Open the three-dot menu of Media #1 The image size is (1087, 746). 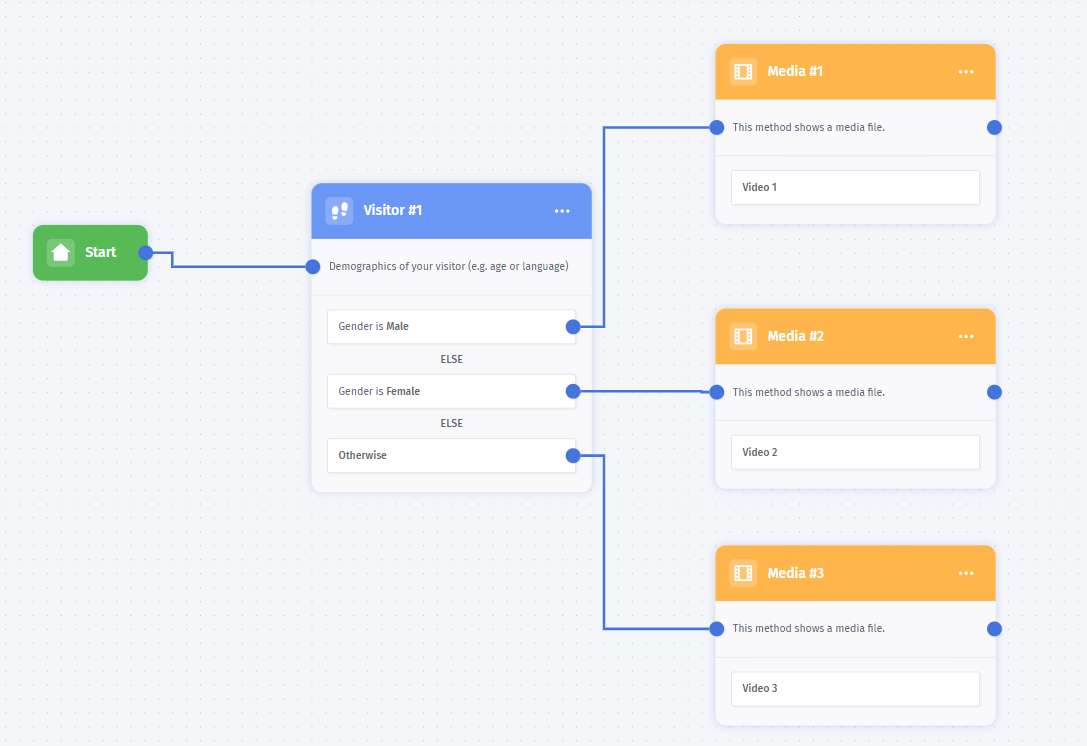[966, 71]
